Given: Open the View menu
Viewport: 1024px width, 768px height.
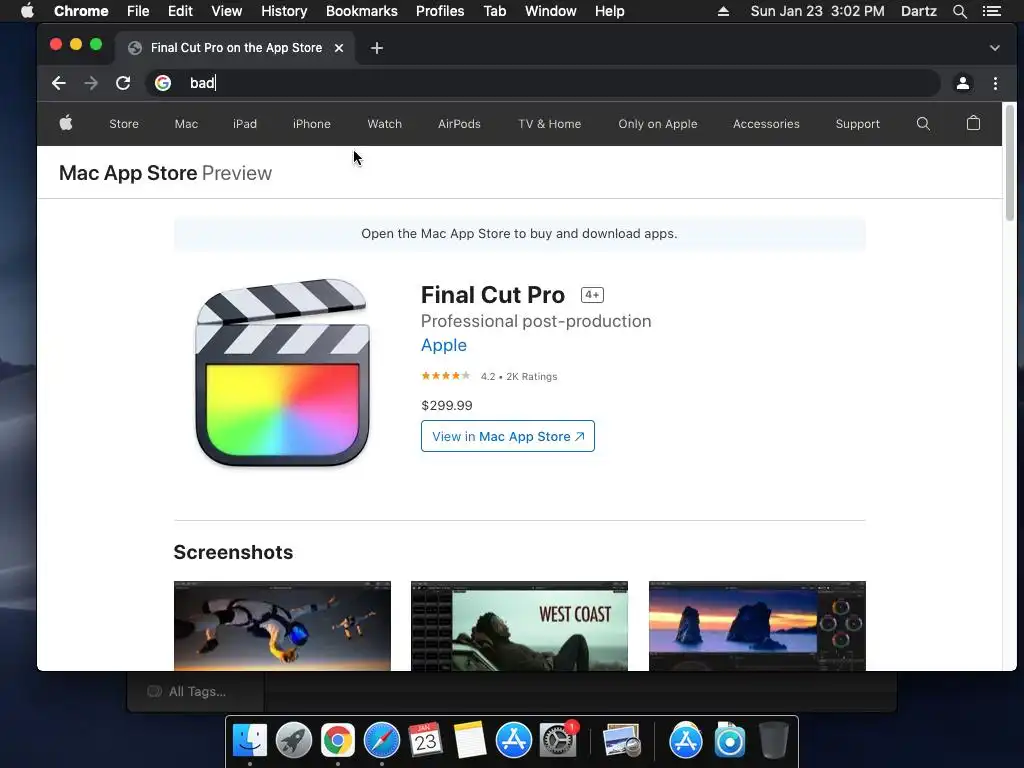Looking at the screenshot, I should point(227,11).
